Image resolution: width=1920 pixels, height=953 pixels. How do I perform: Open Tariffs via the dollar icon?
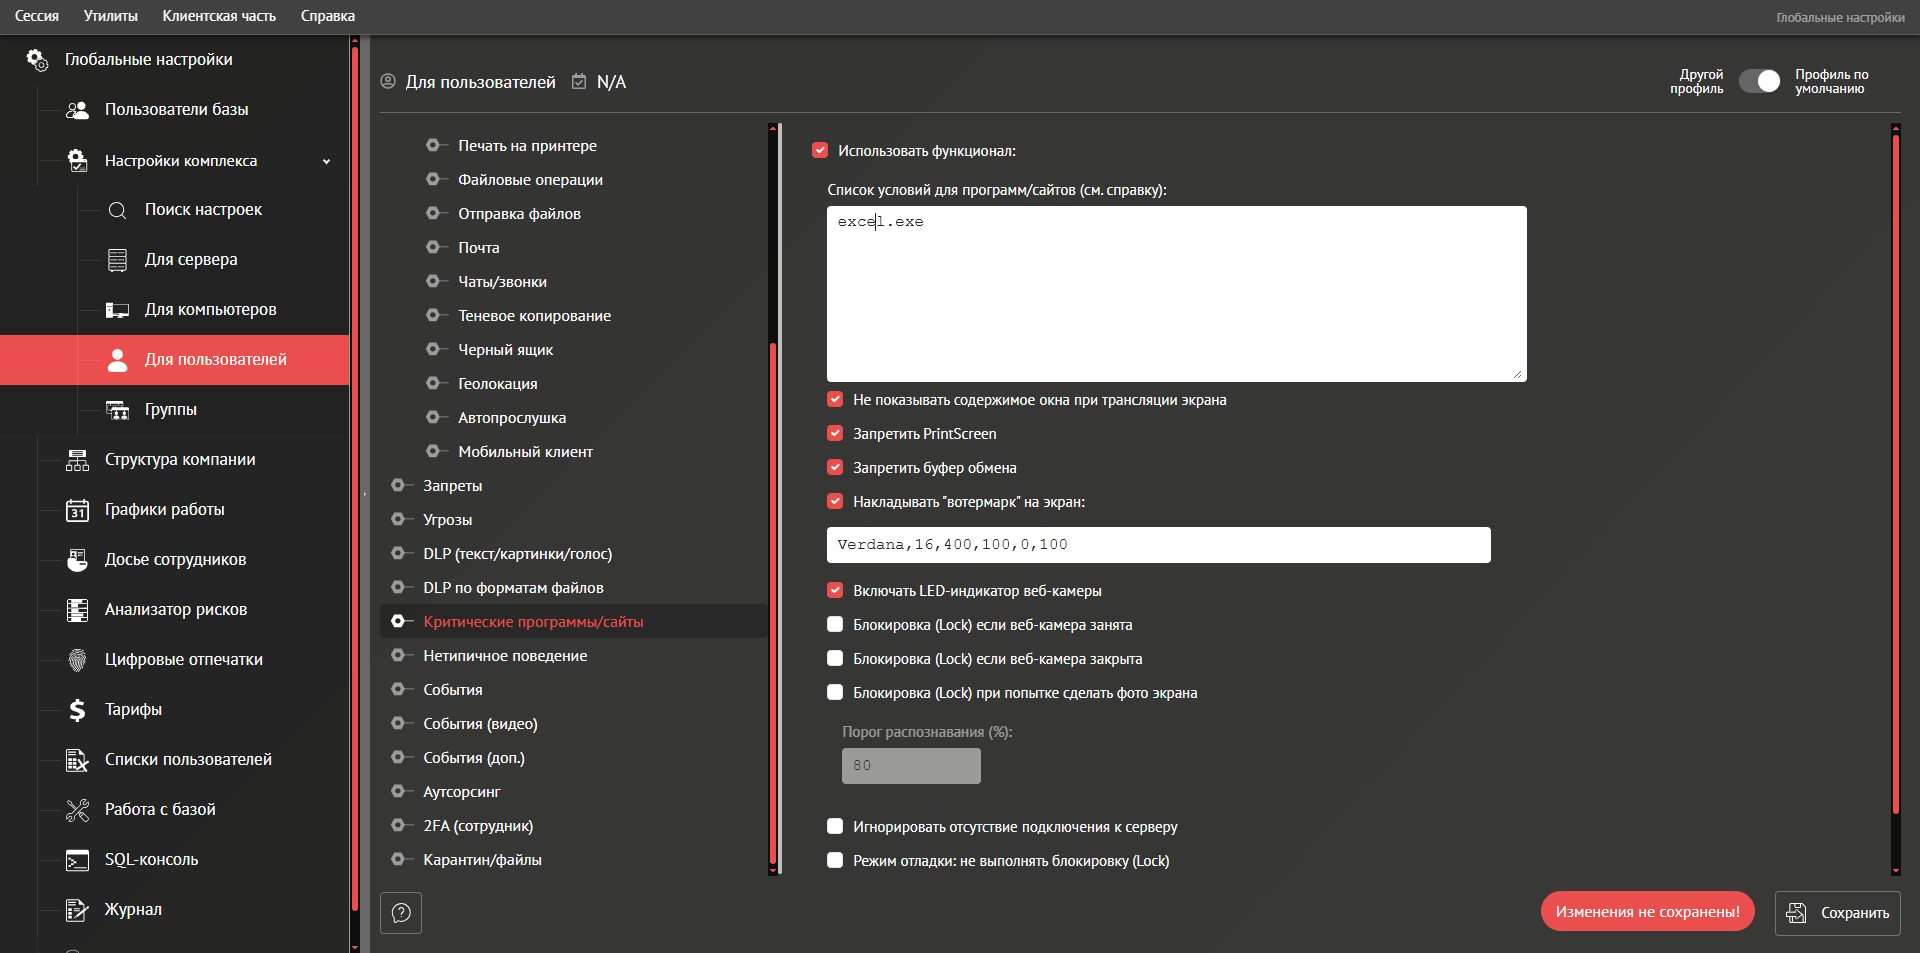pyautogui.click(x=77, y=710)
